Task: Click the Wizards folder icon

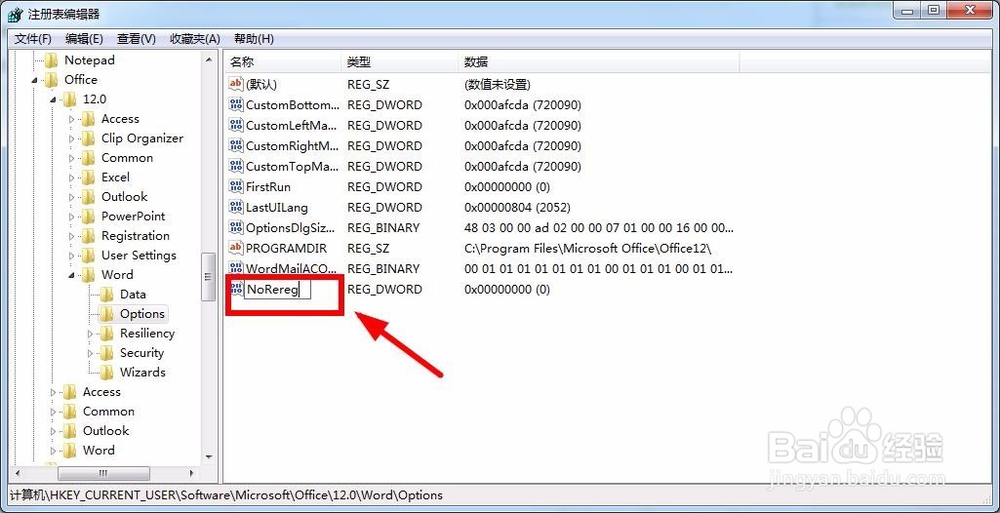Action: tap(107, 373)
